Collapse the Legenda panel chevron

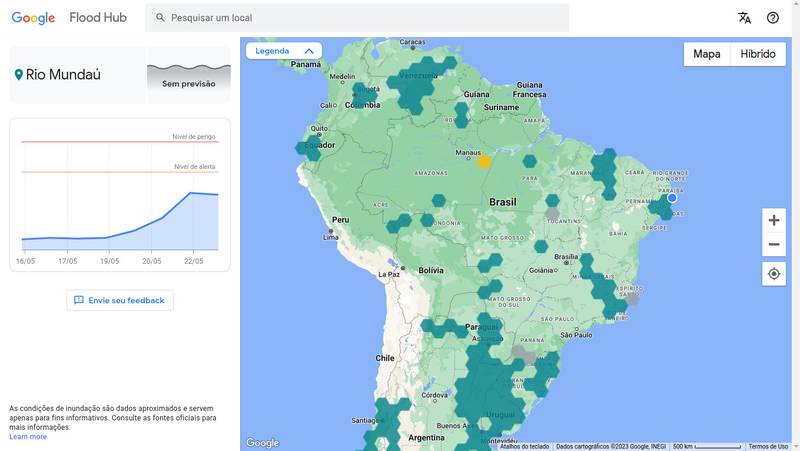click(309, 51)
